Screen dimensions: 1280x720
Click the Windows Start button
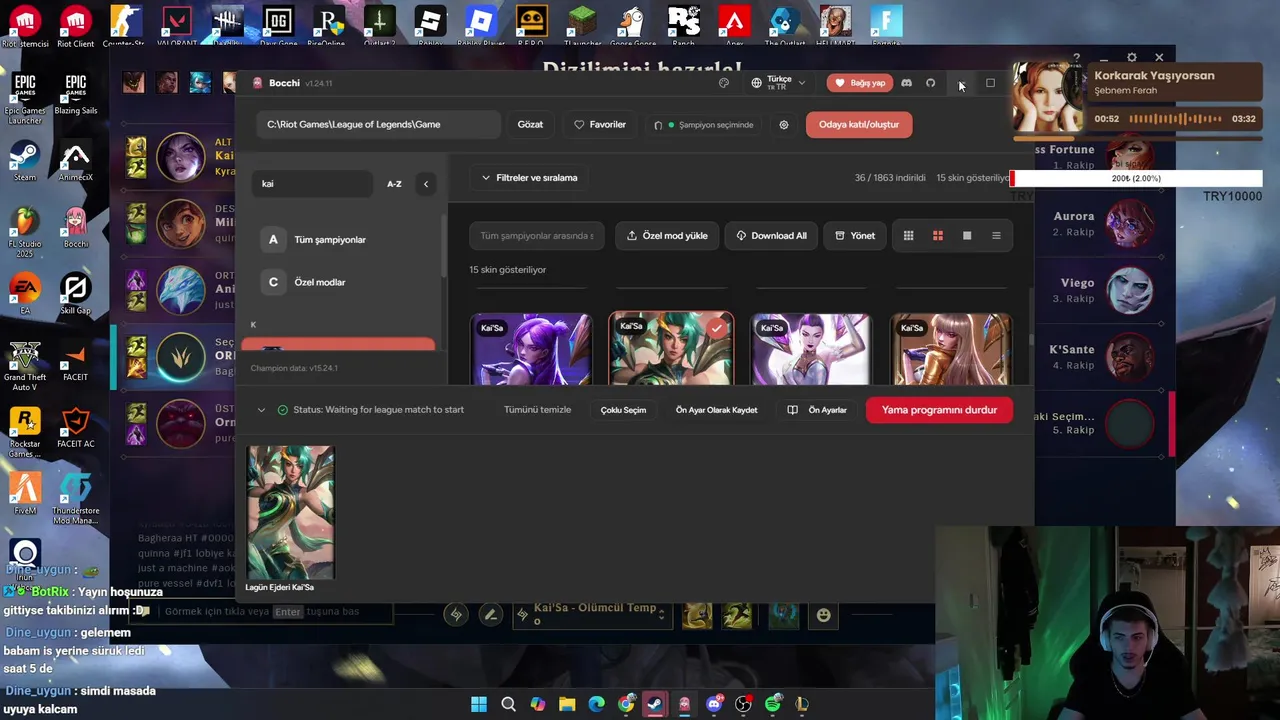[479, 704]
